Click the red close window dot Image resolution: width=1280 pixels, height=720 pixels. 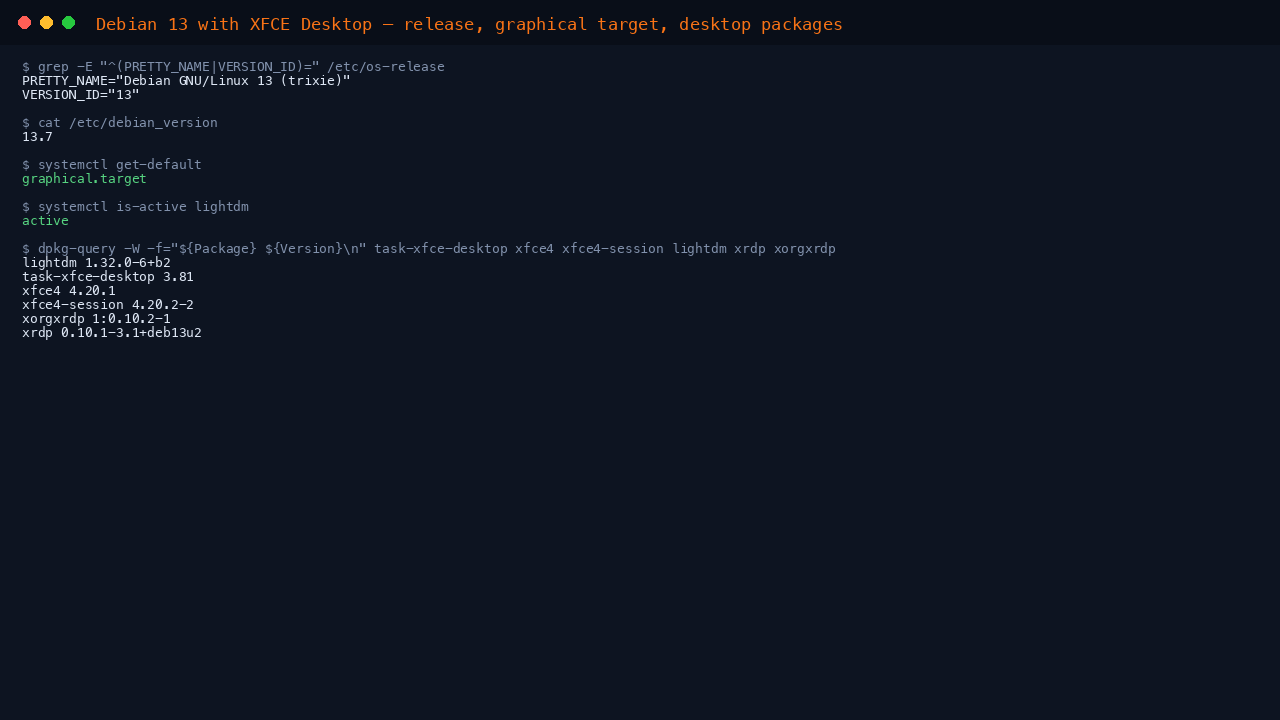click(x=24, y=23)
